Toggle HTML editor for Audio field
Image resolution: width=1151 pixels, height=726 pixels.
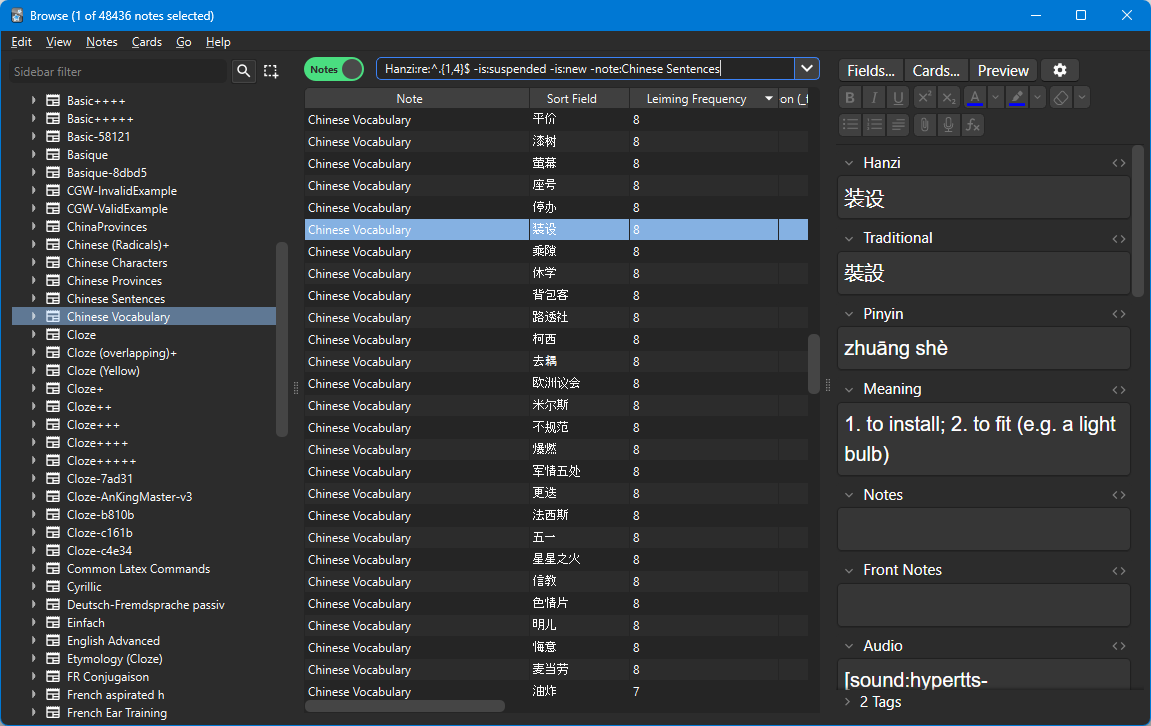(1119, 646)
